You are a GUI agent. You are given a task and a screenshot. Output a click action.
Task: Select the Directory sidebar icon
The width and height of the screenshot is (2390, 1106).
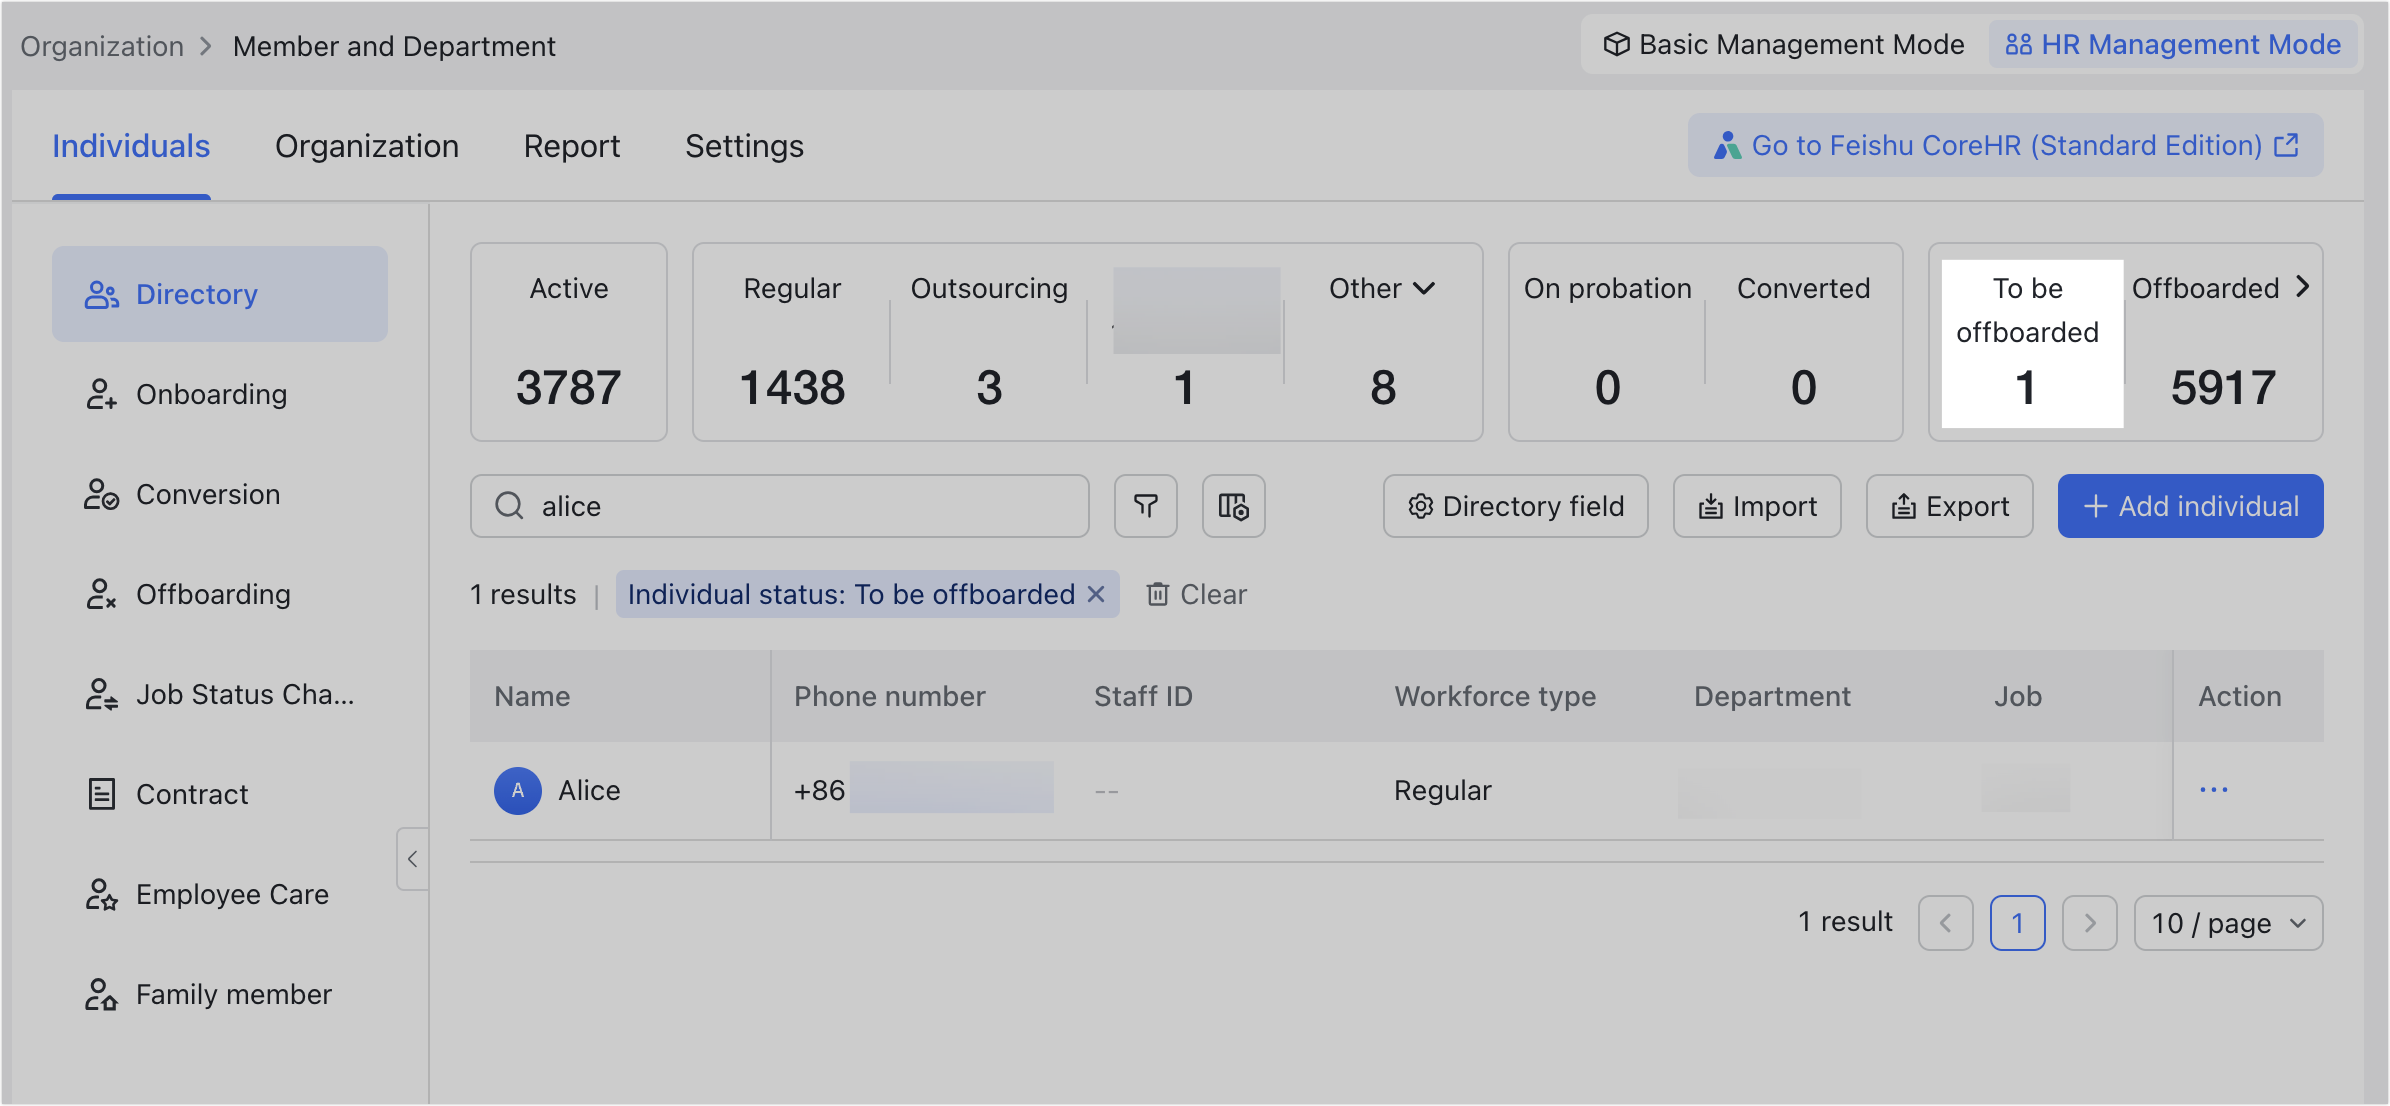pyautogui.click(x=100, y=294)
